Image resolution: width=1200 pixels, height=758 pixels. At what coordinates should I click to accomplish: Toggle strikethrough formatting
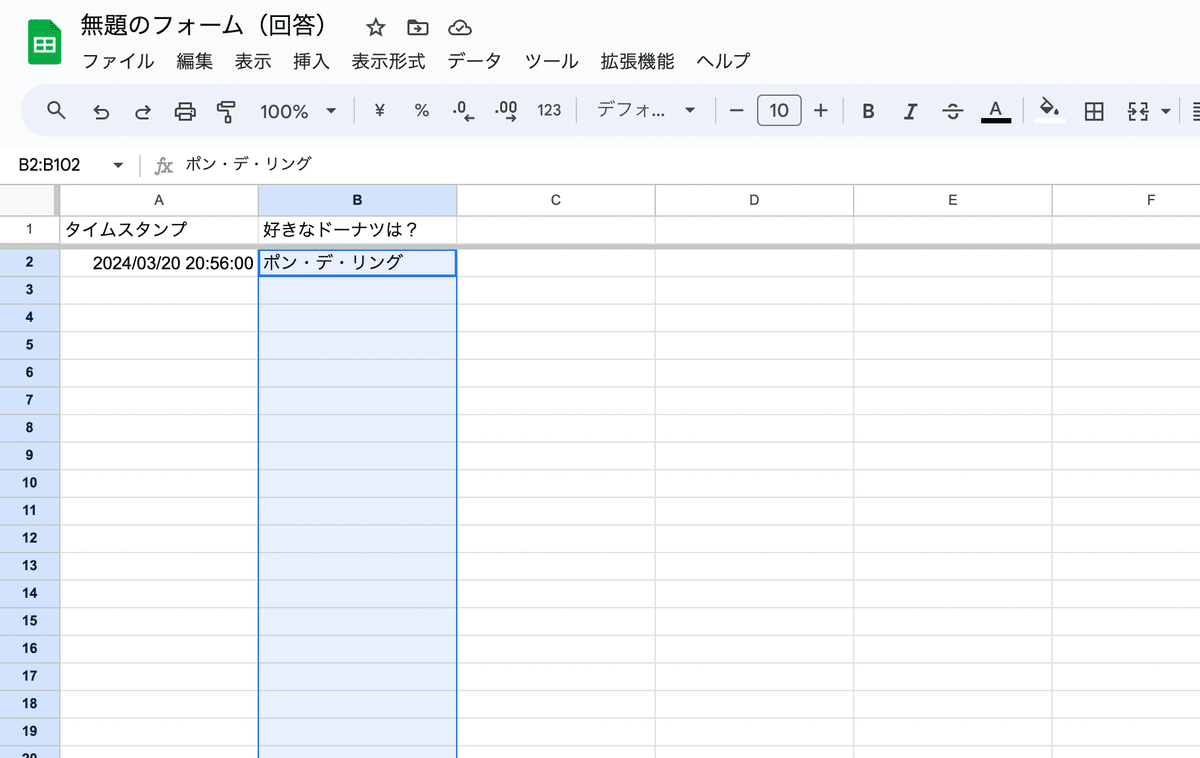[953, 111]
